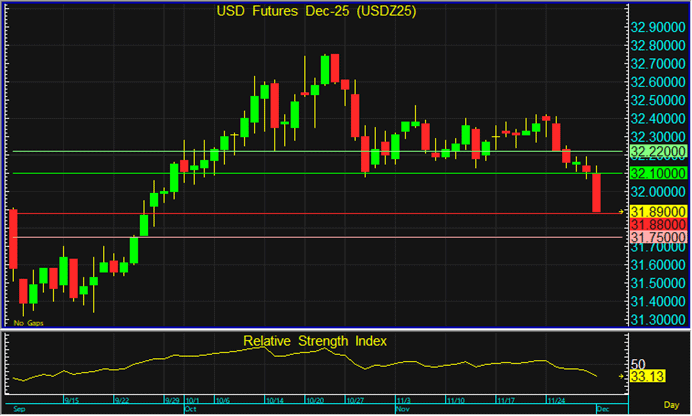Click the Nov month label on time axis

(402, 410)
